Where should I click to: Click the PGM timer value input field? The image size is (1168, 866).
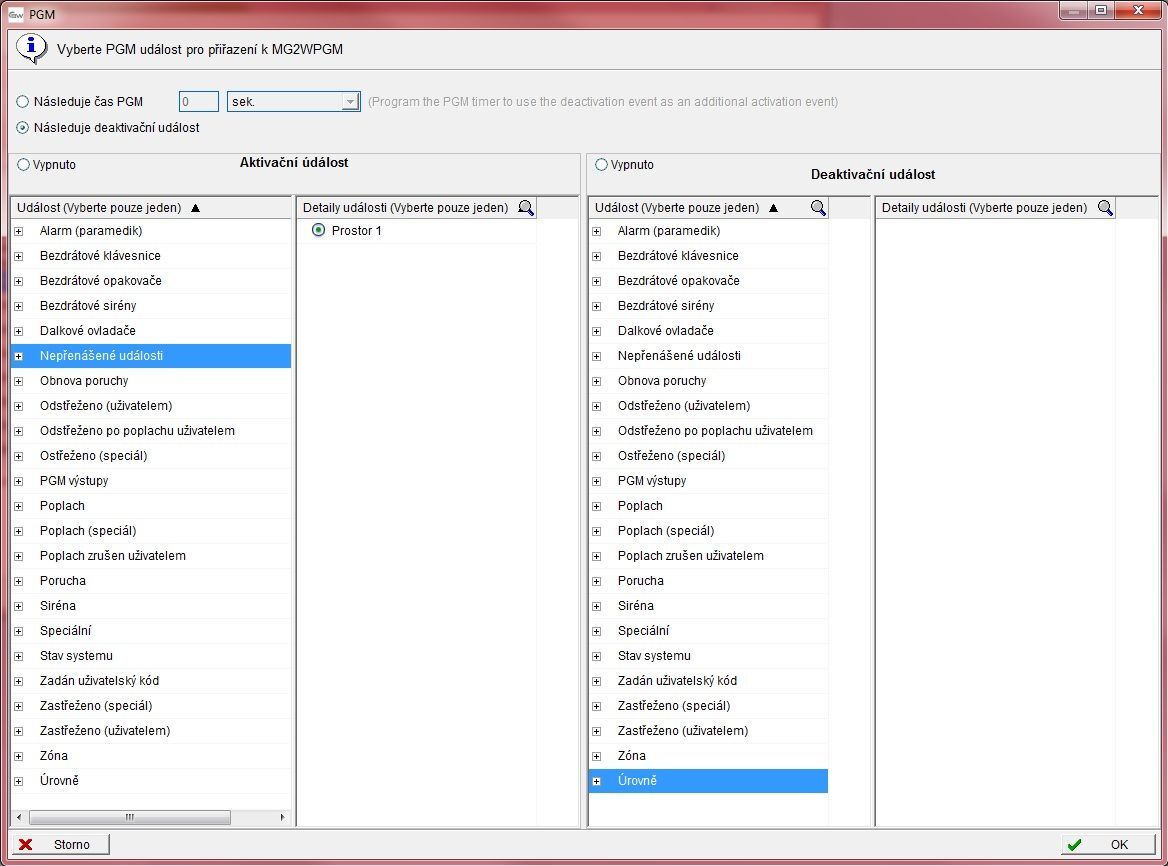(198, 102)
